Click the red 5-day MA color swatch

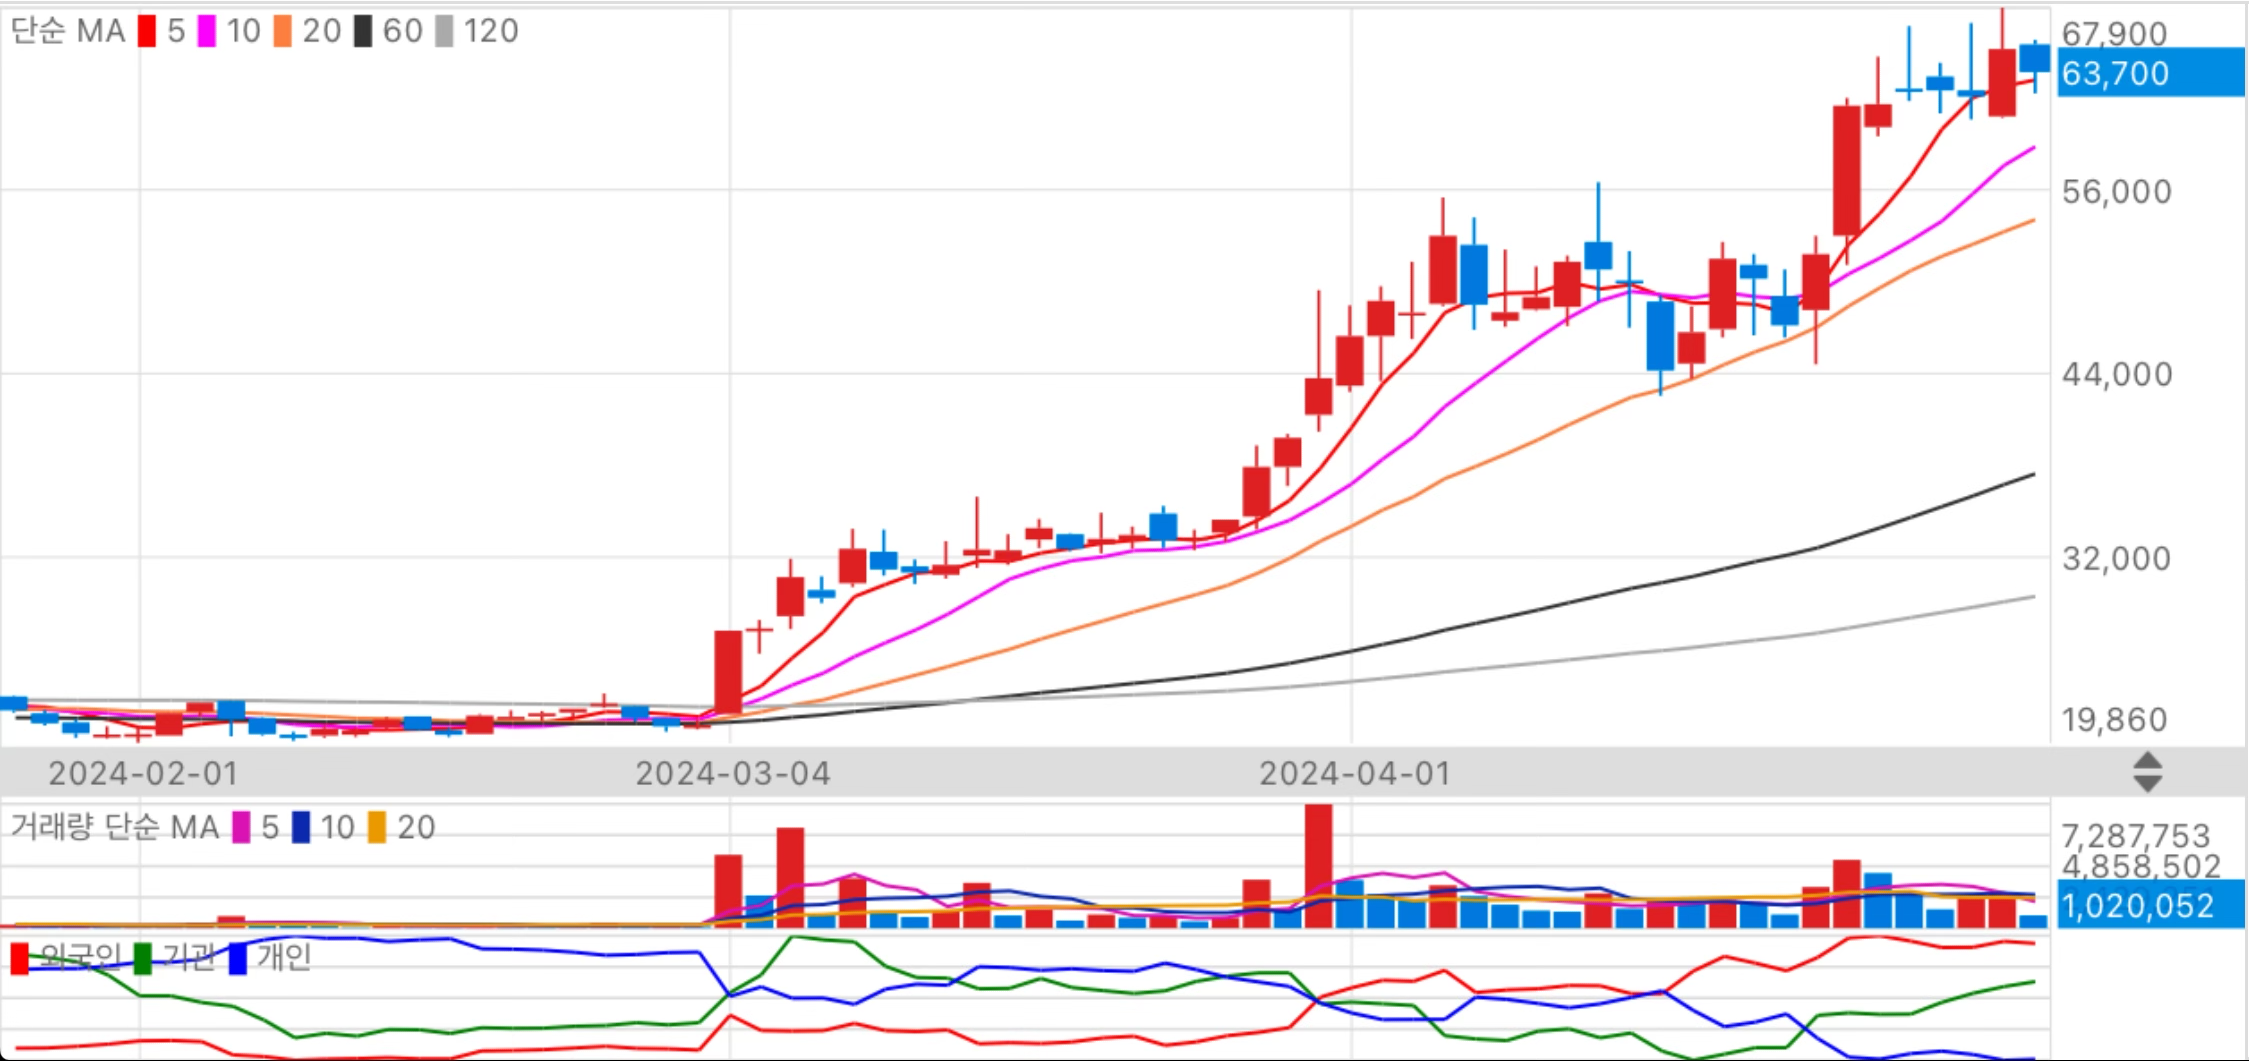click(x=147, y=31)
